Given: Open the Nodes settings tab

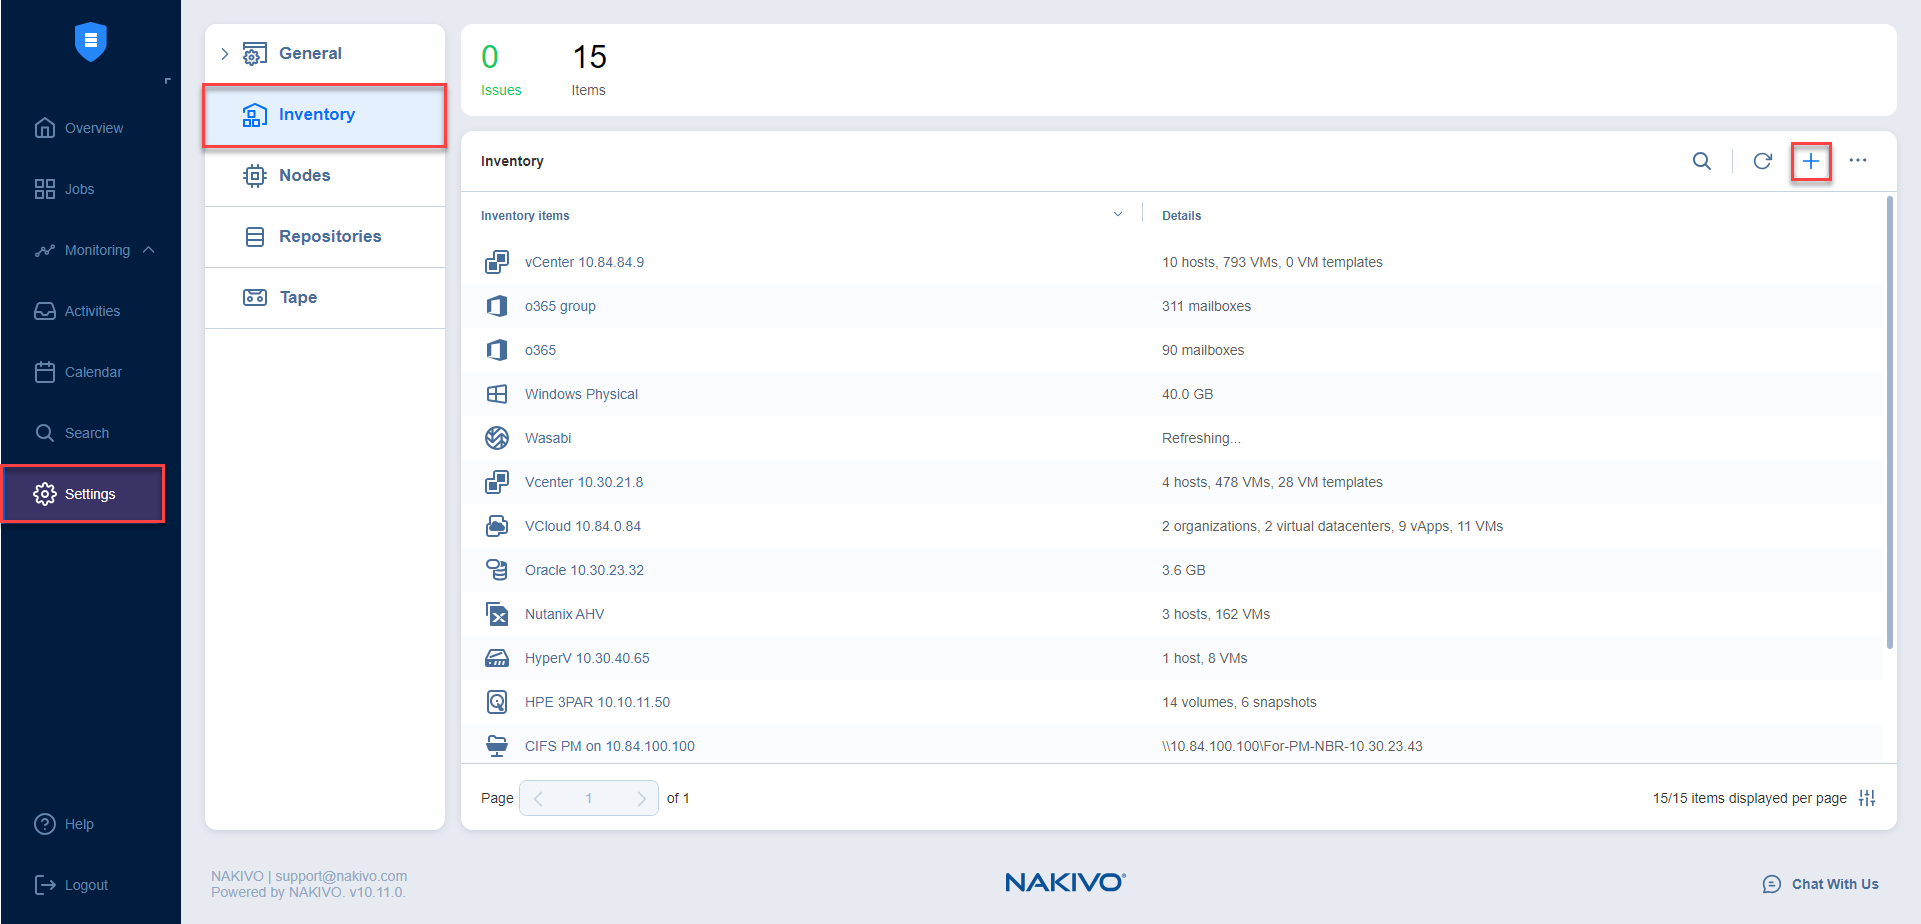Looking at the screenshot, I should click(304, 176).
